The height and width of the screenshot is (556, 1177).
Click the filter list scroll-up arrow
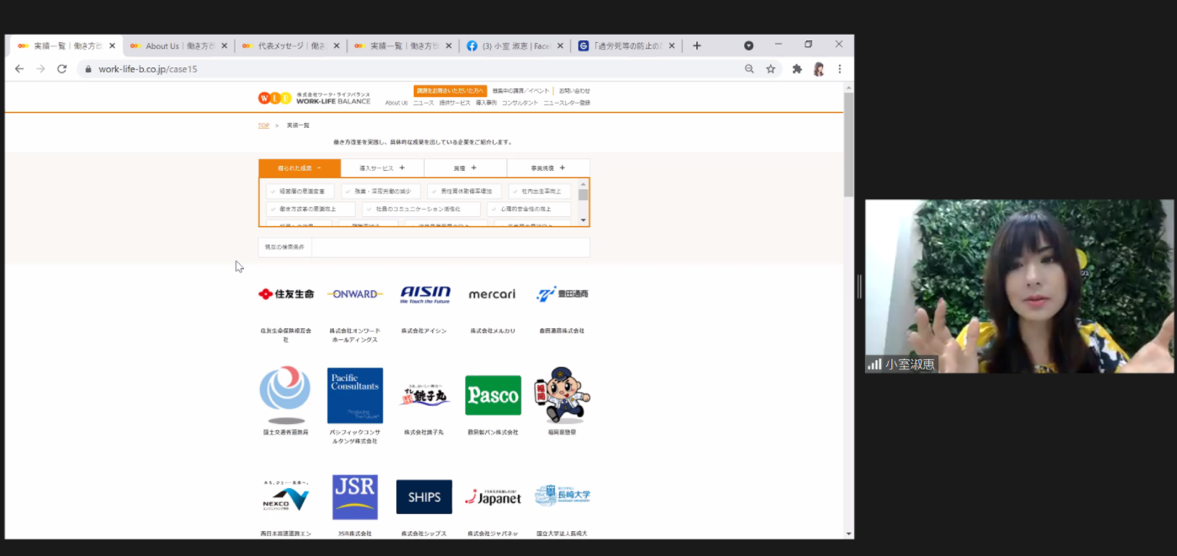click(x=583, y=184)
